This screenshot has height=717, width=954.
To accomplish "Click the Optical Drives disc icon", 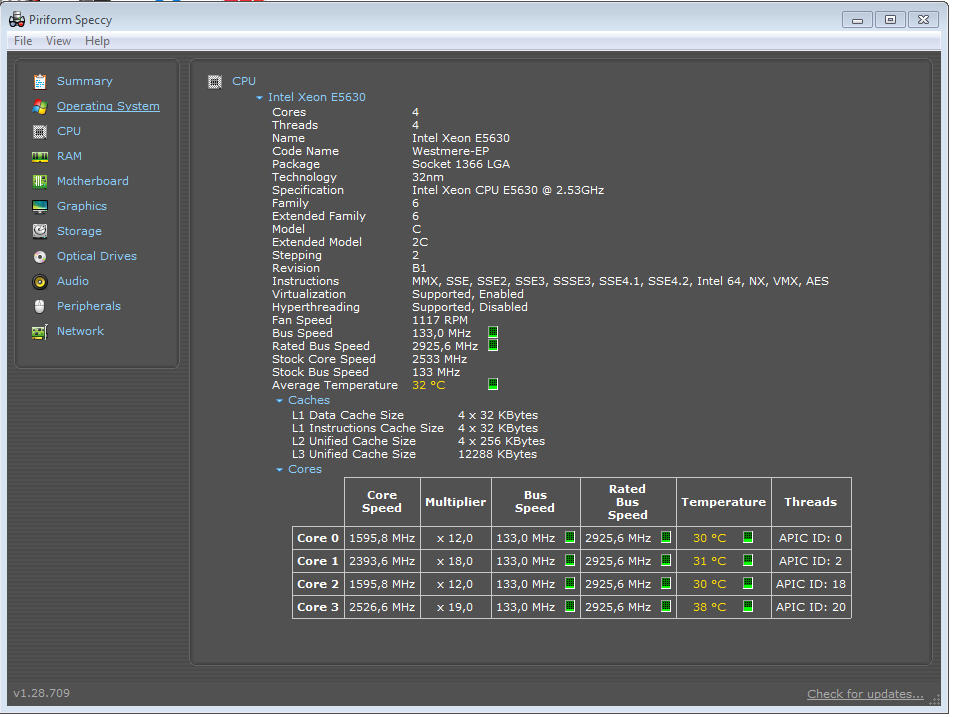I will point(40,257).
